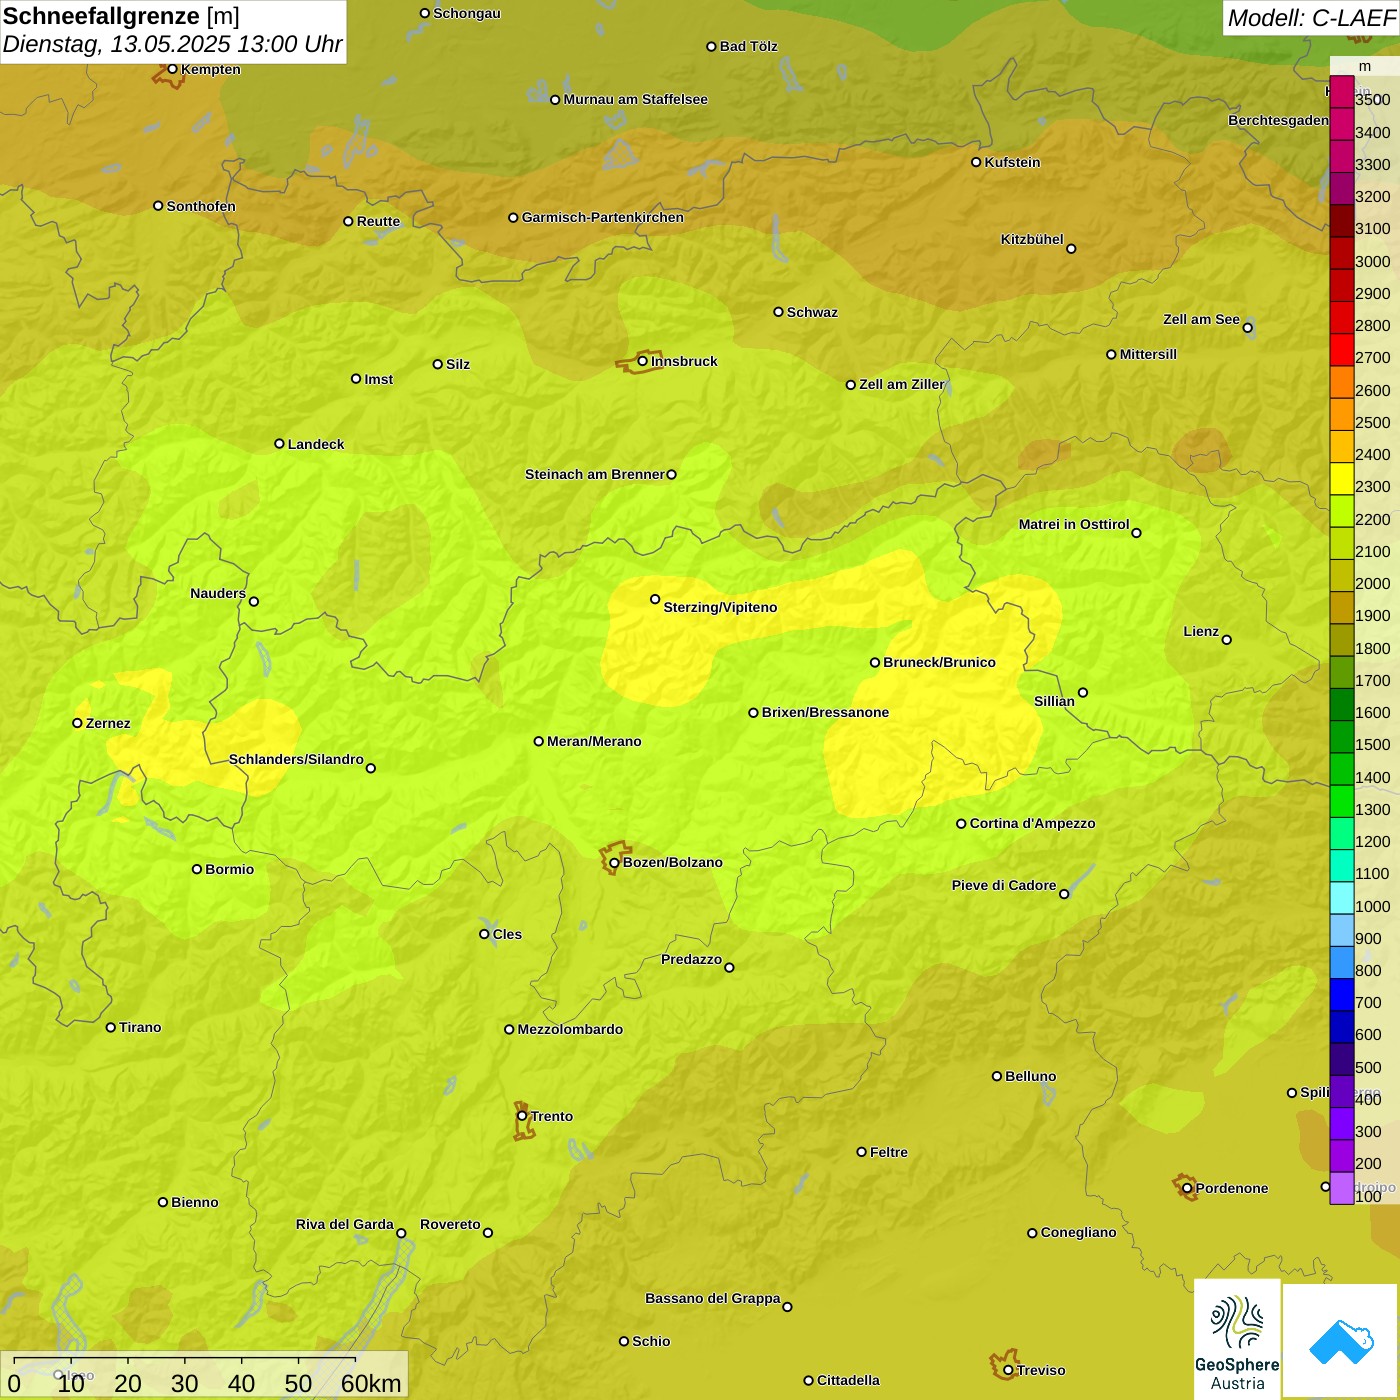Click the Garmisch-Partenkirchen label
Image resolution: width=1400 pixels, height=1400 pixels.
[603, 217]
